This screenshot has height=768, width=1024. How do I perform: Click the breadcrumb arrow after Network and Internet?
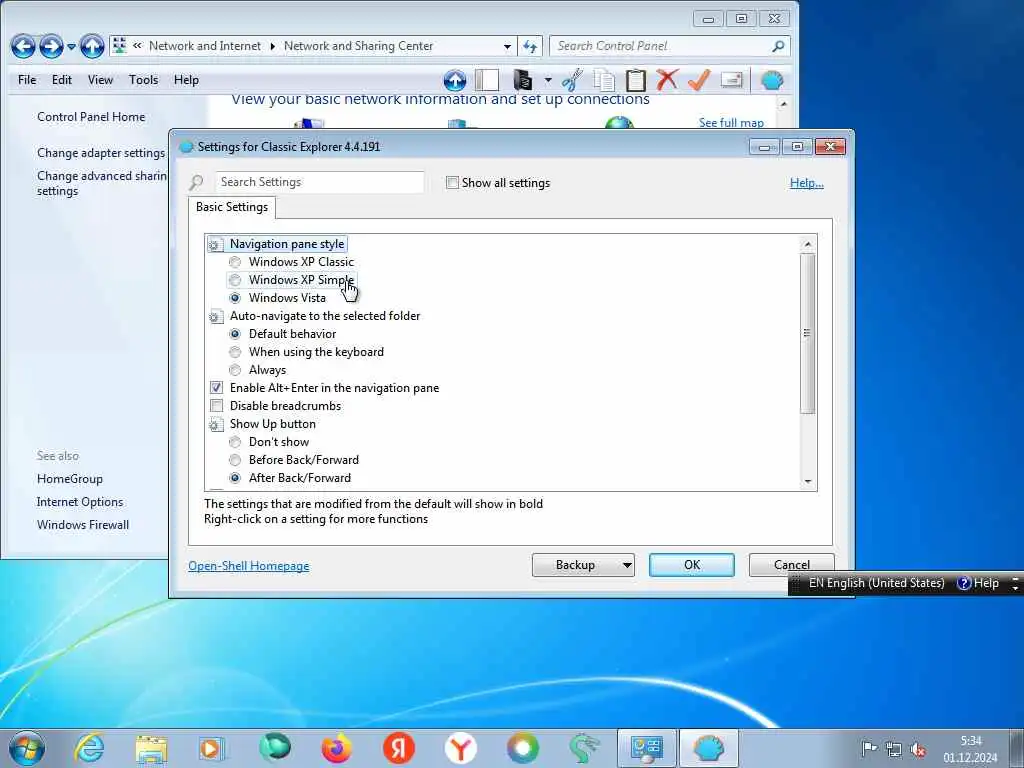tap(272, 46)
